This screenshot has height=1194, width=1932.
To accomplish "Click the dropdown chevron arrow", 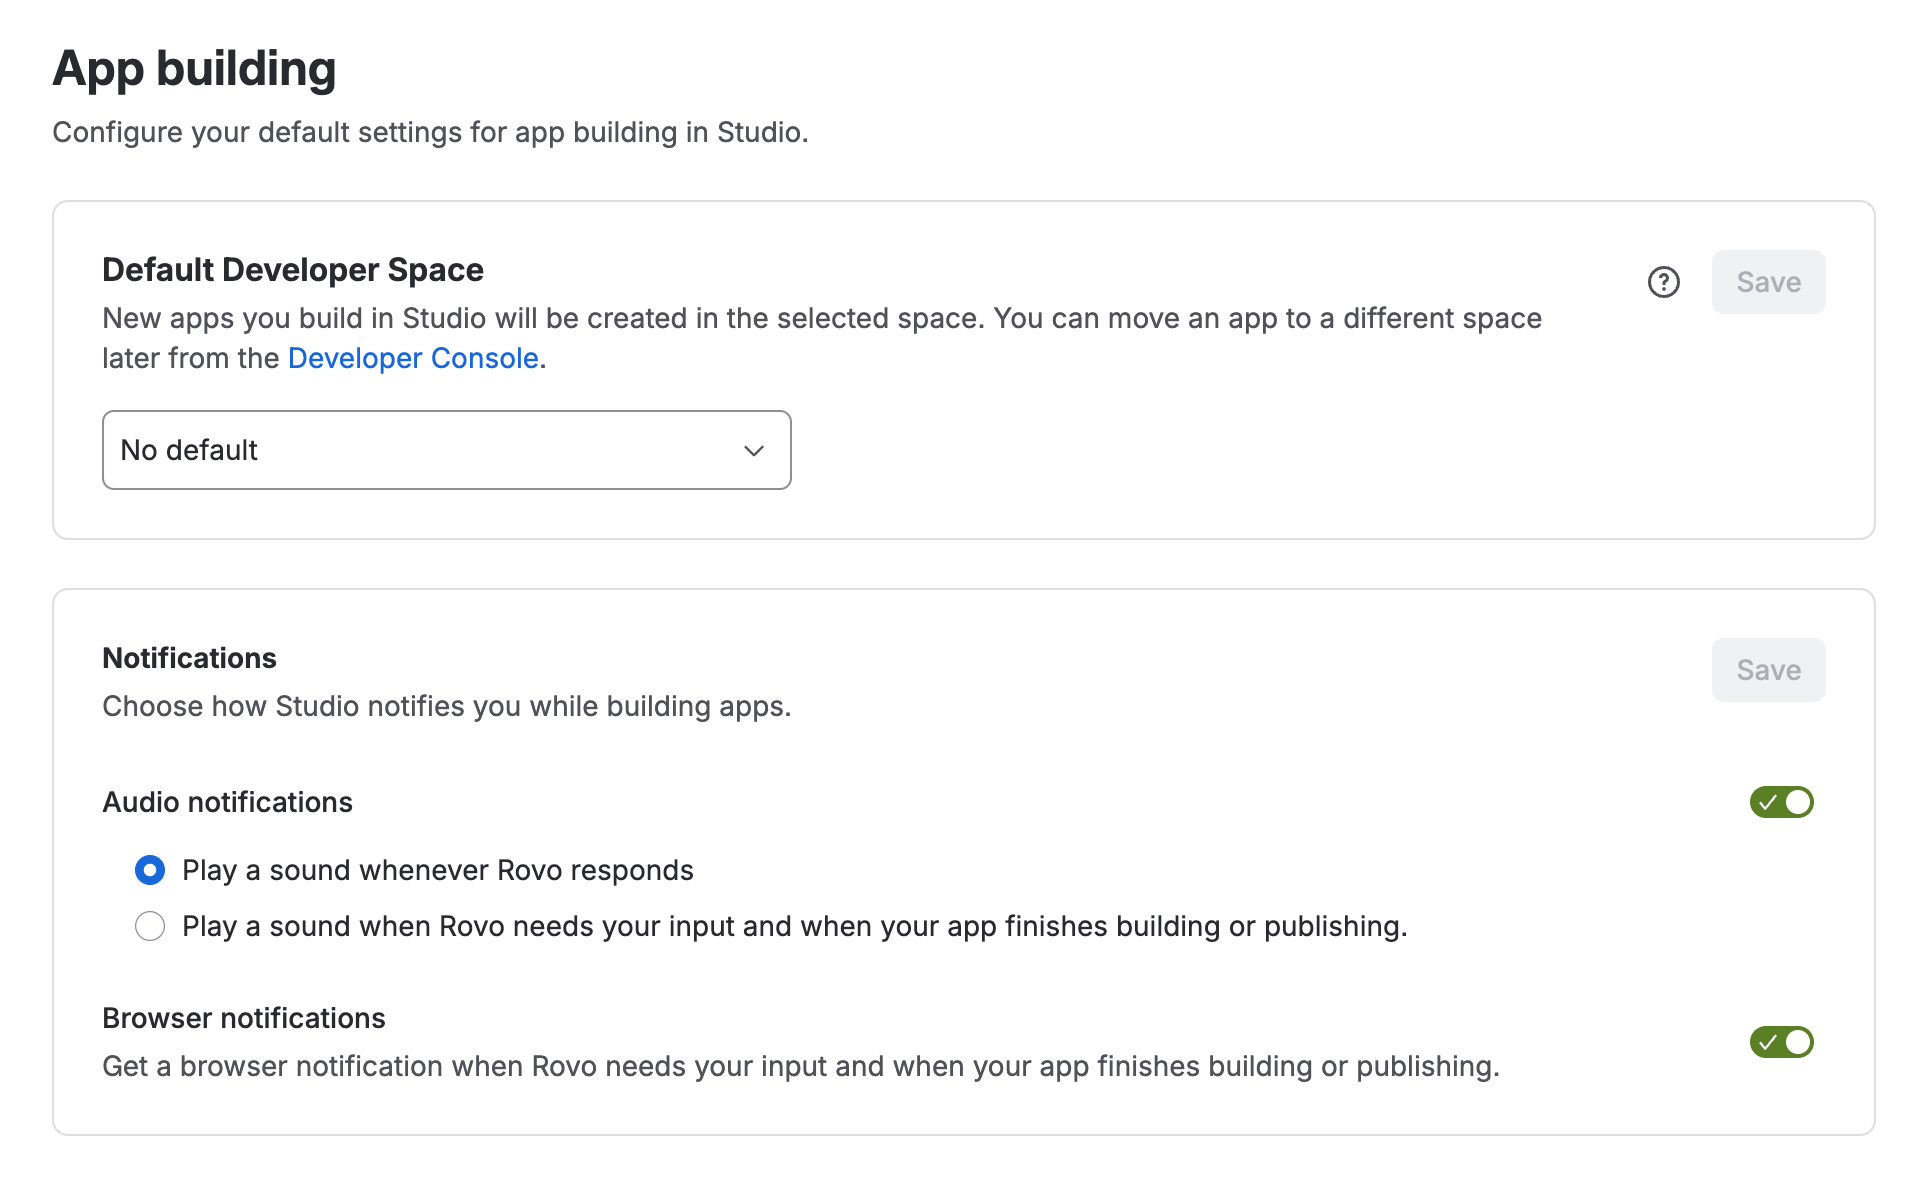I will click(x=754, y=451).
